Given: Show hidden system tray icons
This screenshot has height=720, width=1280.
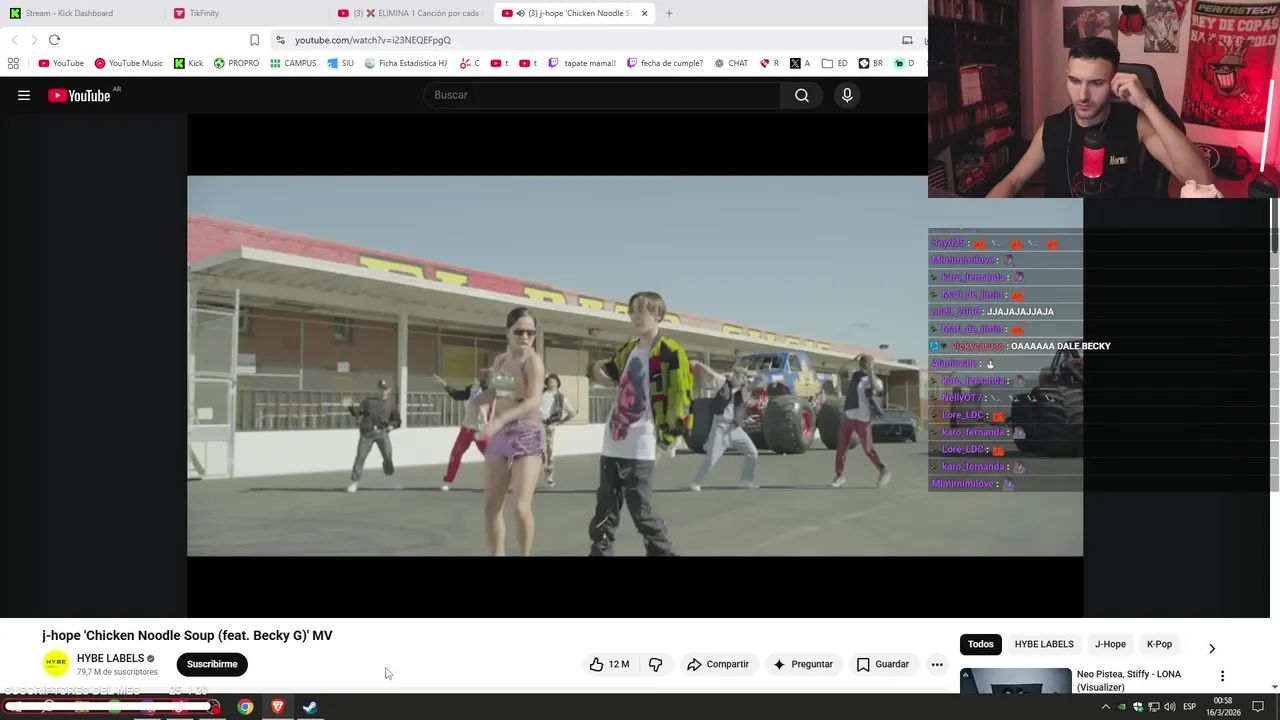Looking at the screenshot, I should (x=1106, y=707).
